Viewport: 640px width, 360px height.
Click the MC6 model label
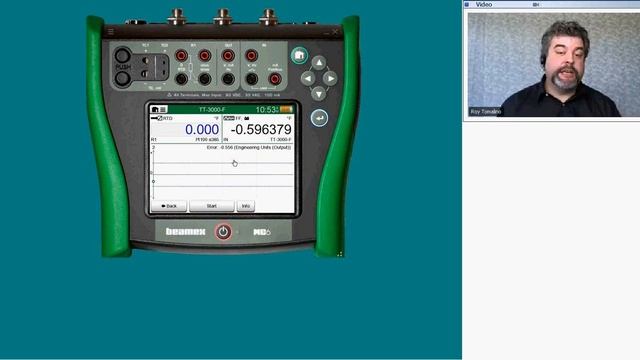262,232
